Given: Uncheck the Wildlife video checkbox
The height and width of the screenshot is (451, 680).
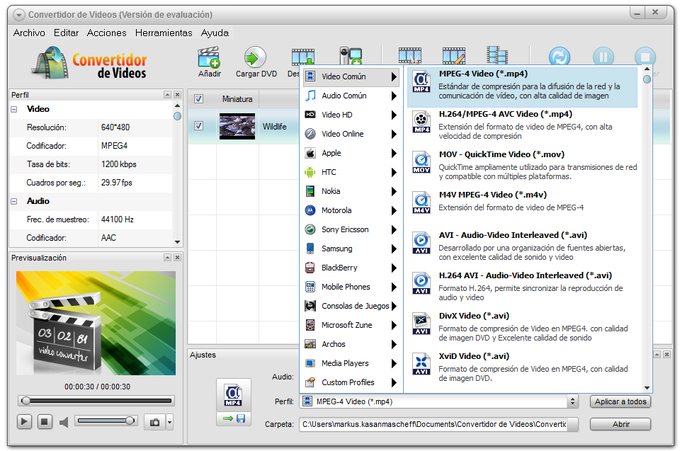Looking at the screenshot, I should tap(199, 126).
